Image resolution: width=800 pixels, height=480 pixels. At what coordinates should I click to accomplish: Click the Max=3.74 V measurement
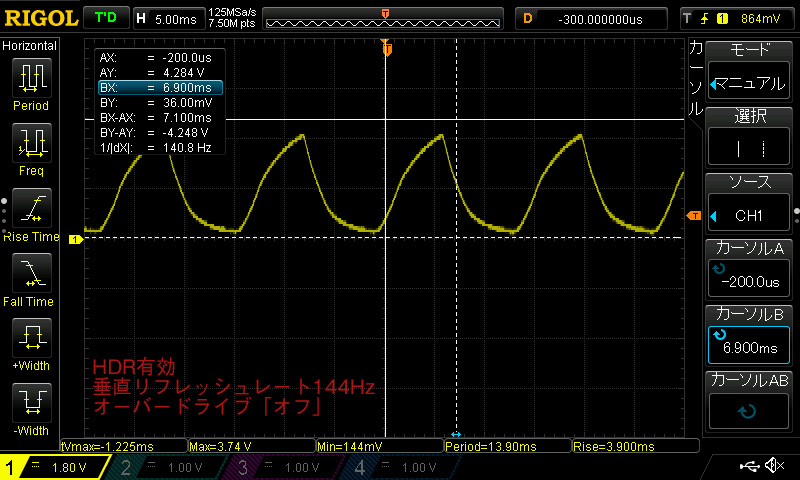point(252,446)
